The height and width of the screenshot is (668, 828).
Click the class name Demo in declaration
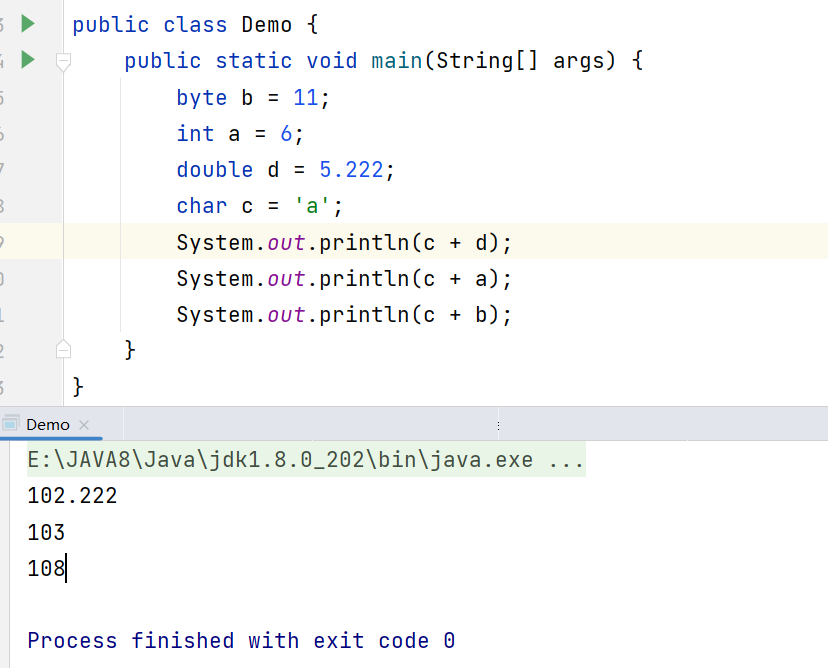click(x=267, y=25)
